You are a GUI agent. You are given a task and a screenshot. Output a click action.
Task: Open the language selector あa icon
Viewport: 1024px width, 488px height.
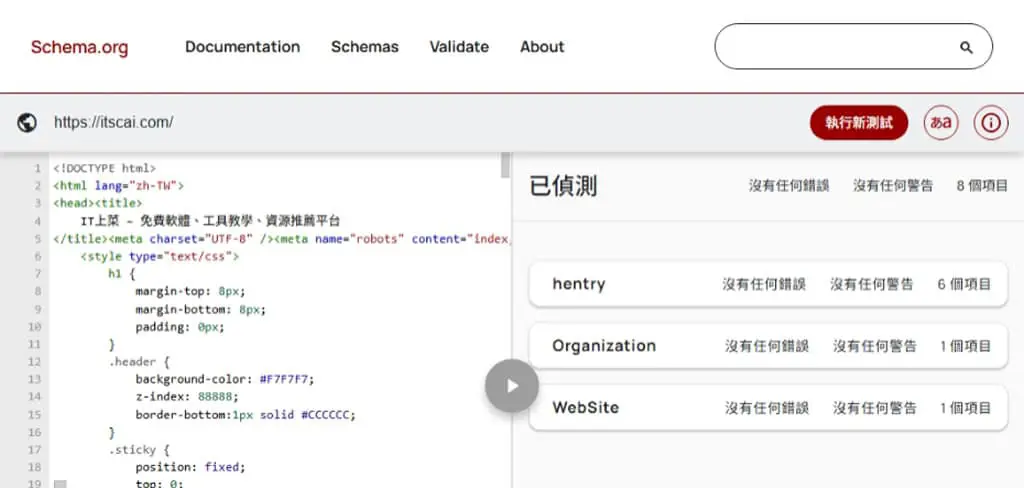click(x=940, y=122)
